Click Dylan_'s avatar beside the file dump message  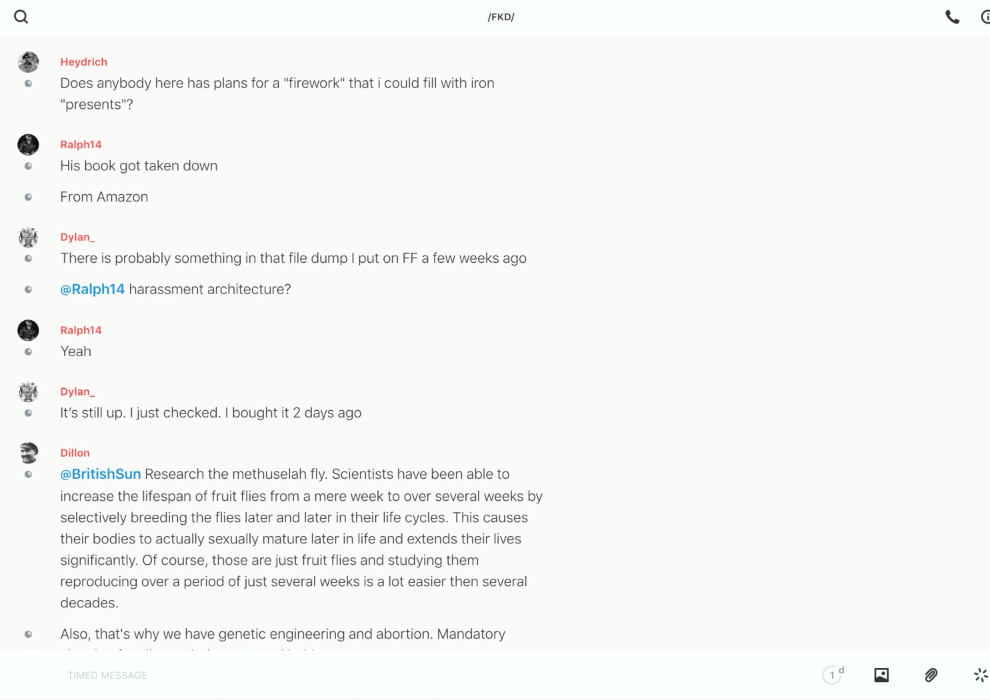(28, 237)
